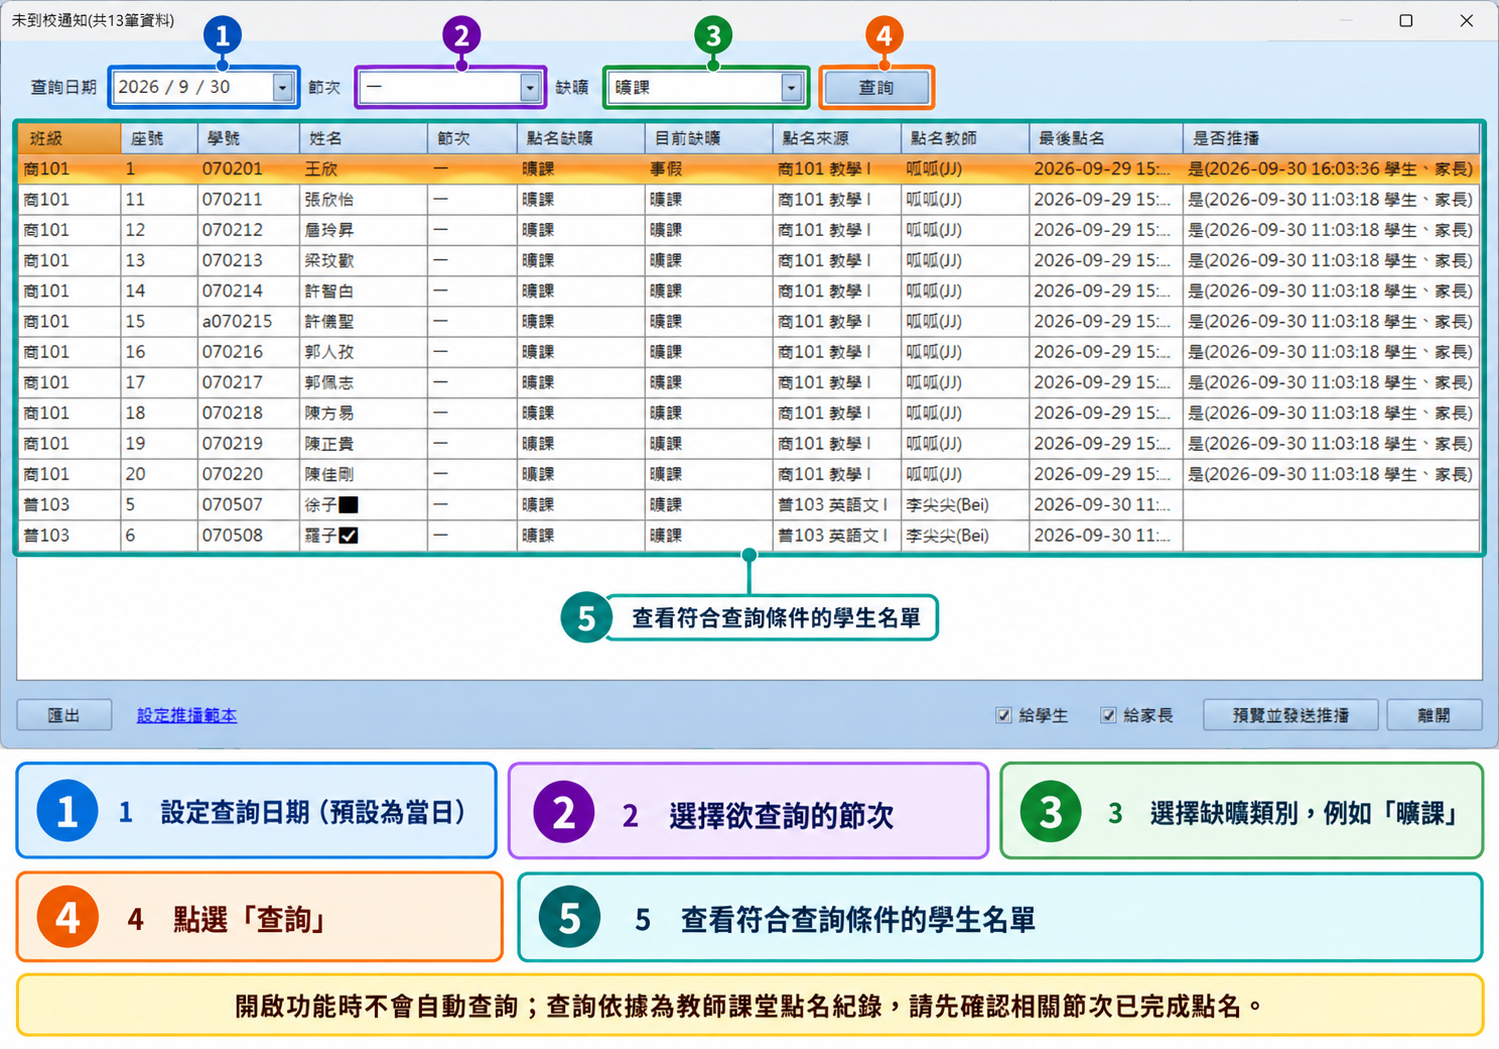Click student ID 070212
This screenshot has height=1049, width=1499.
coord(232,230)
